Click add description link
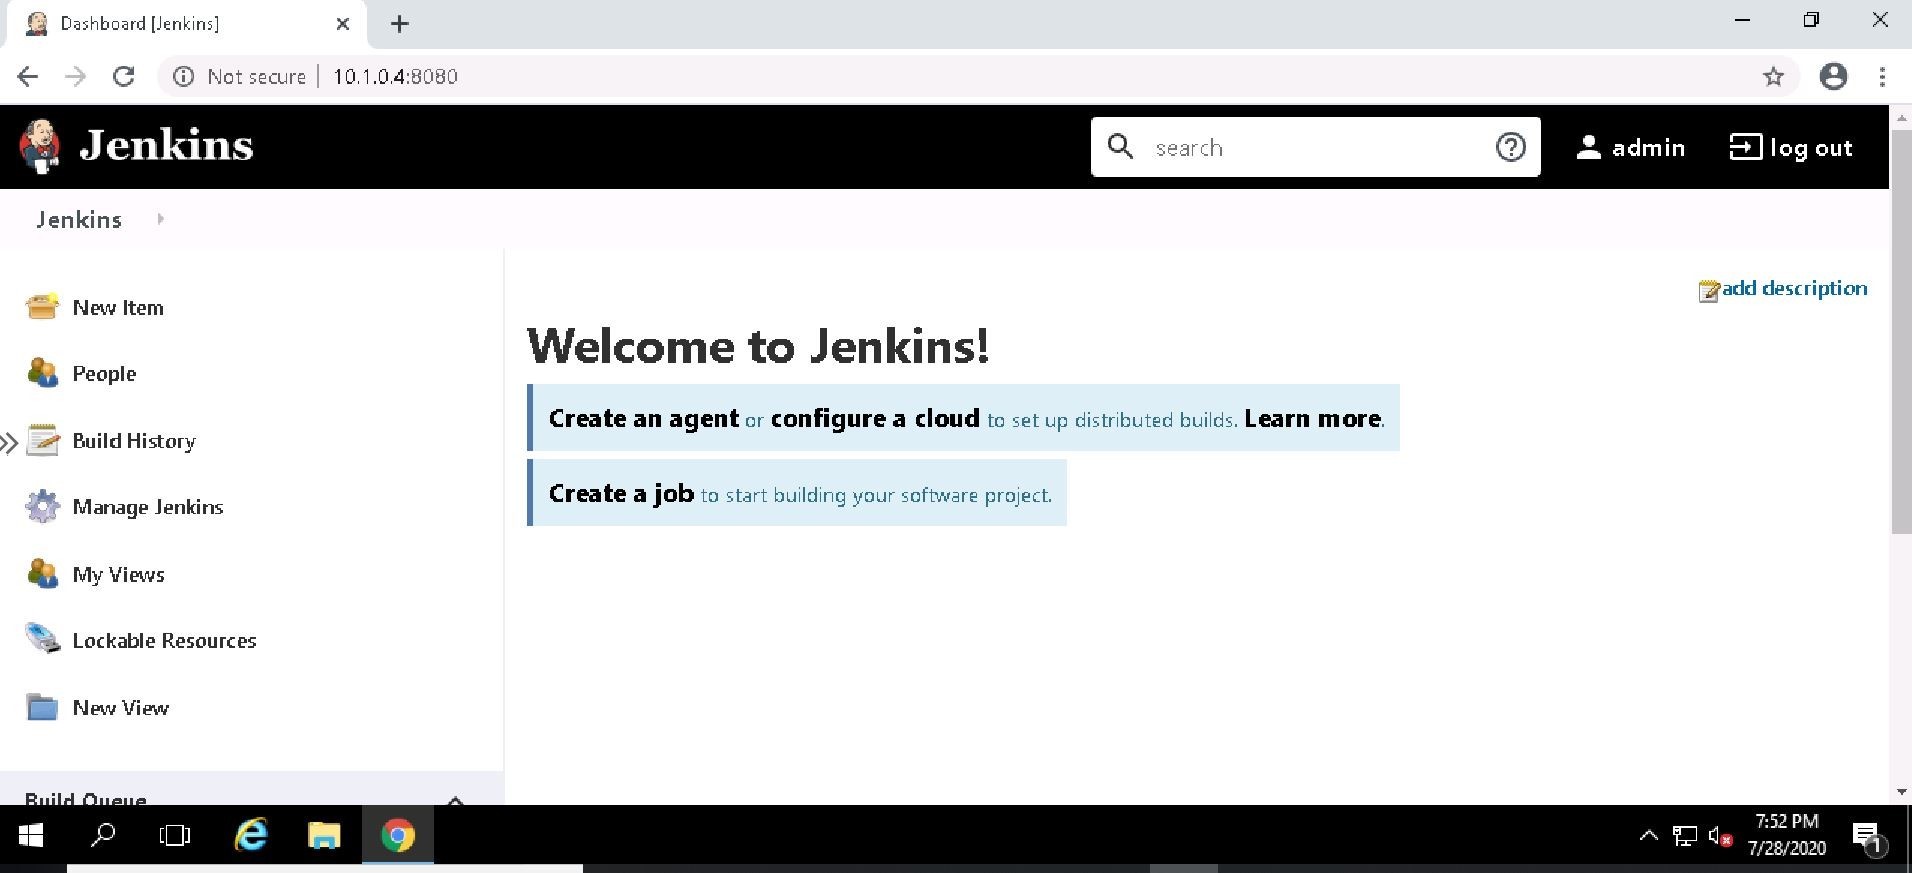 1794,289
